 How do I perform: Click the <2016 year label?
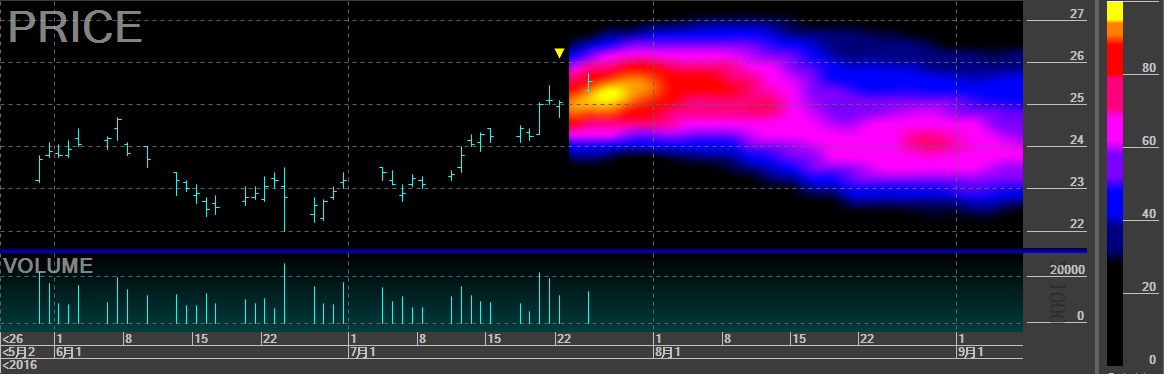(x=19, y=364)
